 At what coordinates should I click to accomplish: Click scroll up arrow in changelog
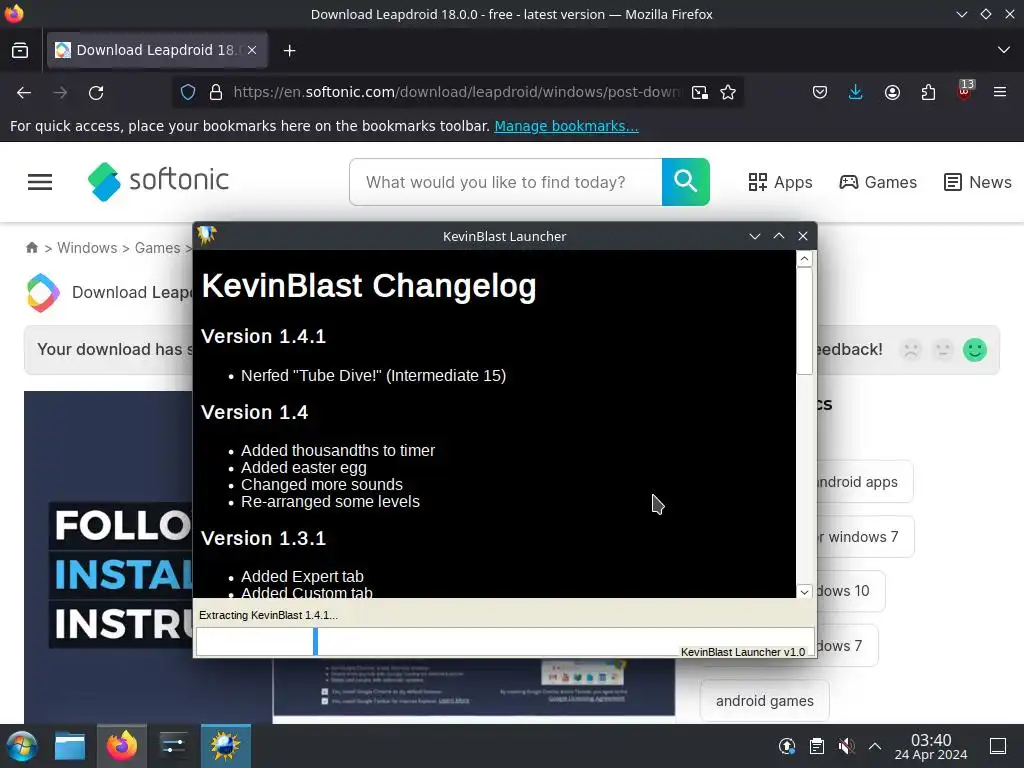tap(805, 259)
